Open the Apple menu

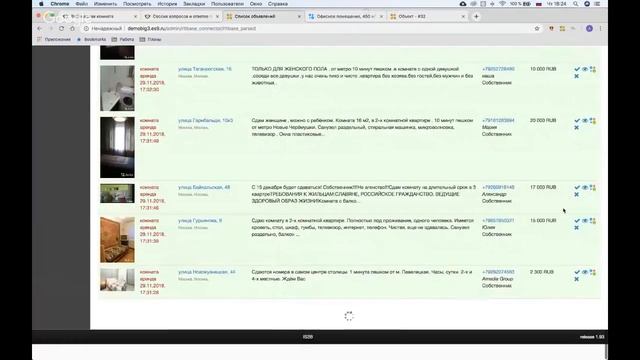(x=41, y=4)
